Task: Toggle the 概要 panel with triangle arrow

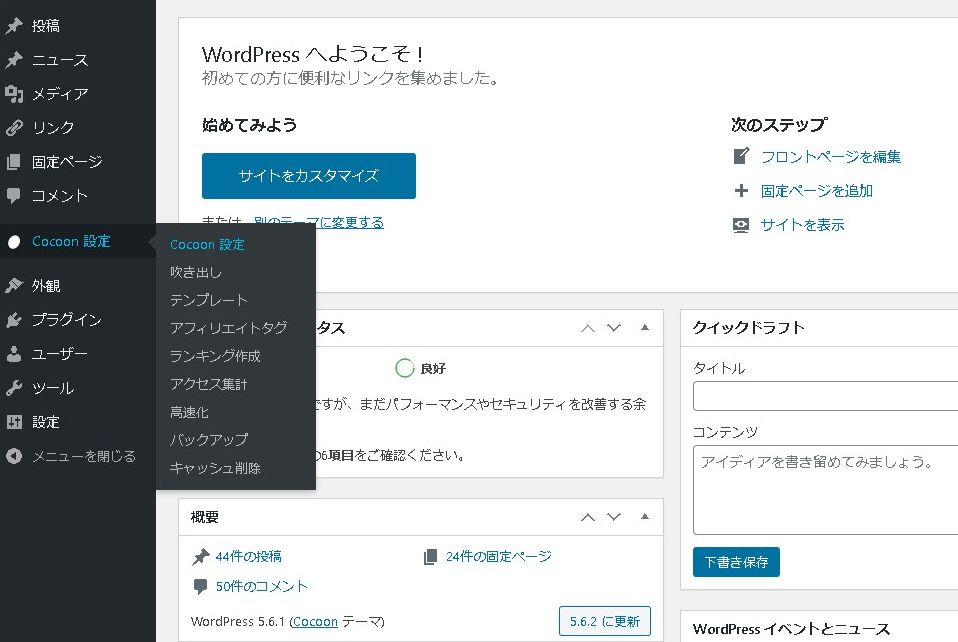Action: click(645, 517)
